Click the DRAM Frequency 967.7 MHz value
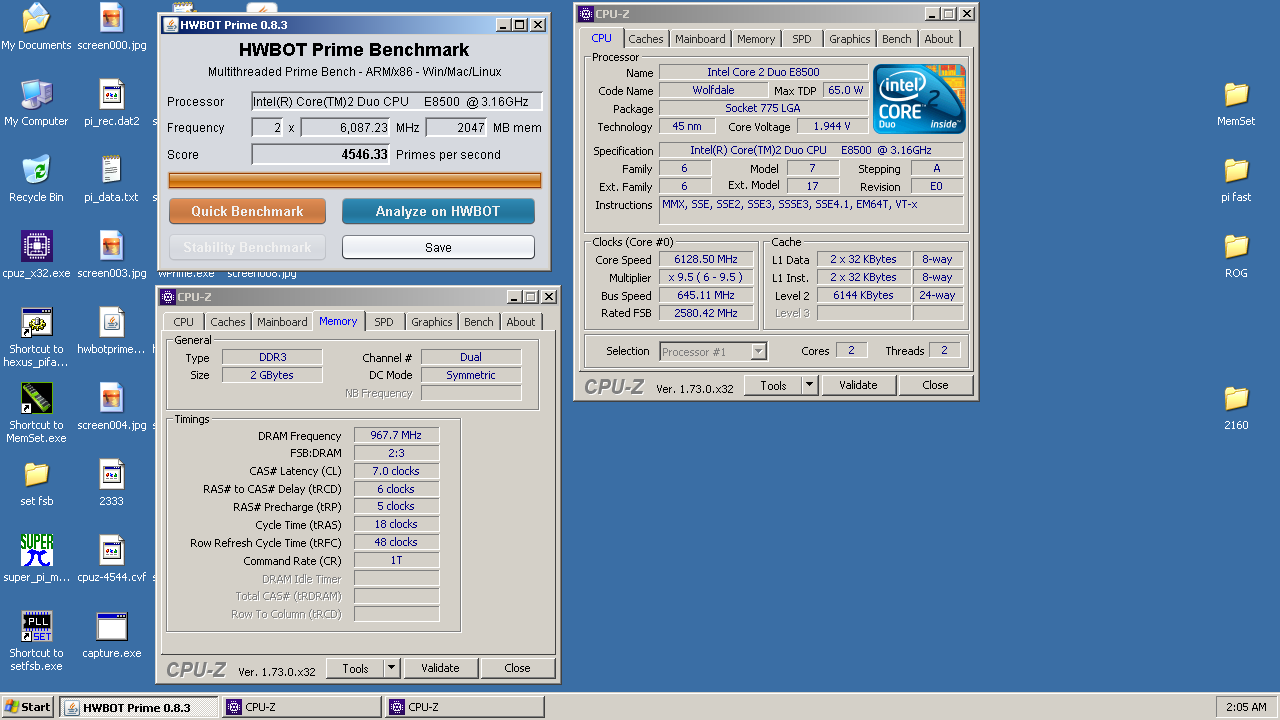This screenshot has width=1280, height=720. [x=397, y=435]
